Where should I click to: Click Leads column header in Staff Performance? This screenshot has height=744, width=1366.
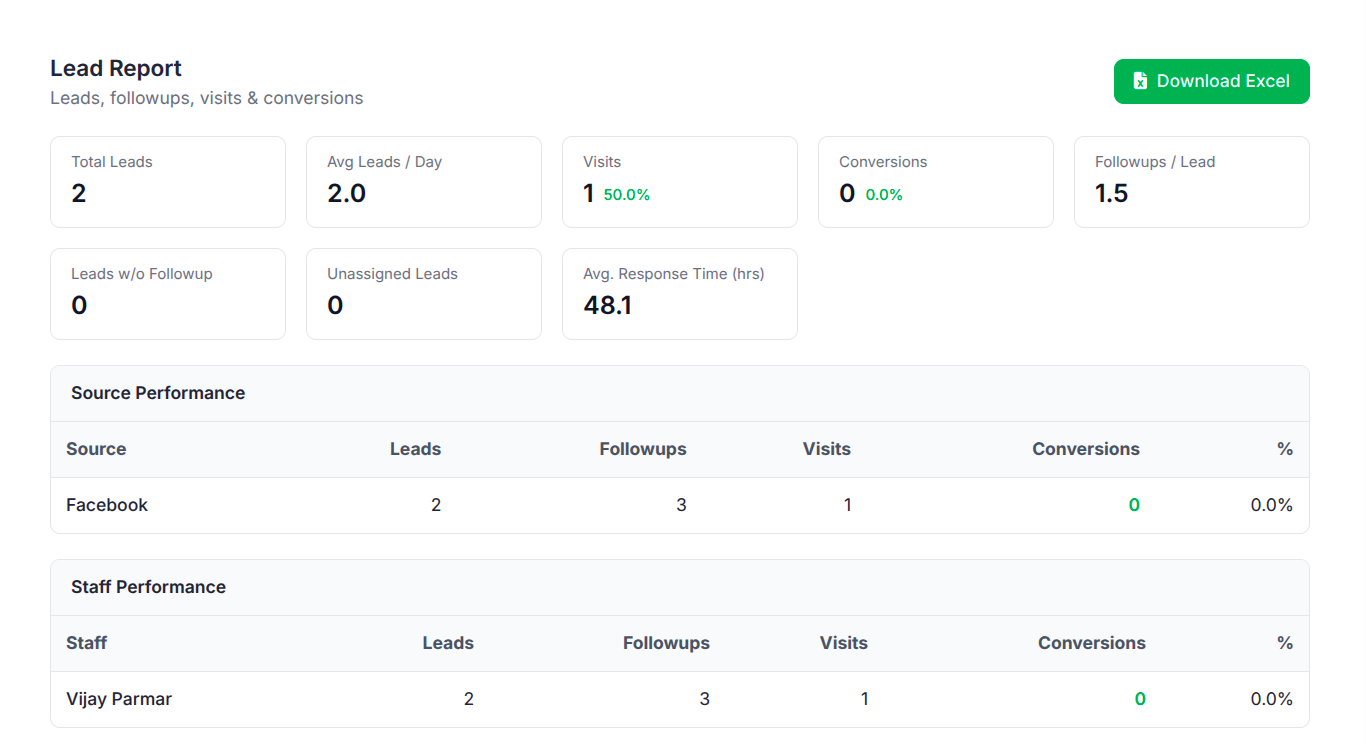click(x=448, y=643)
